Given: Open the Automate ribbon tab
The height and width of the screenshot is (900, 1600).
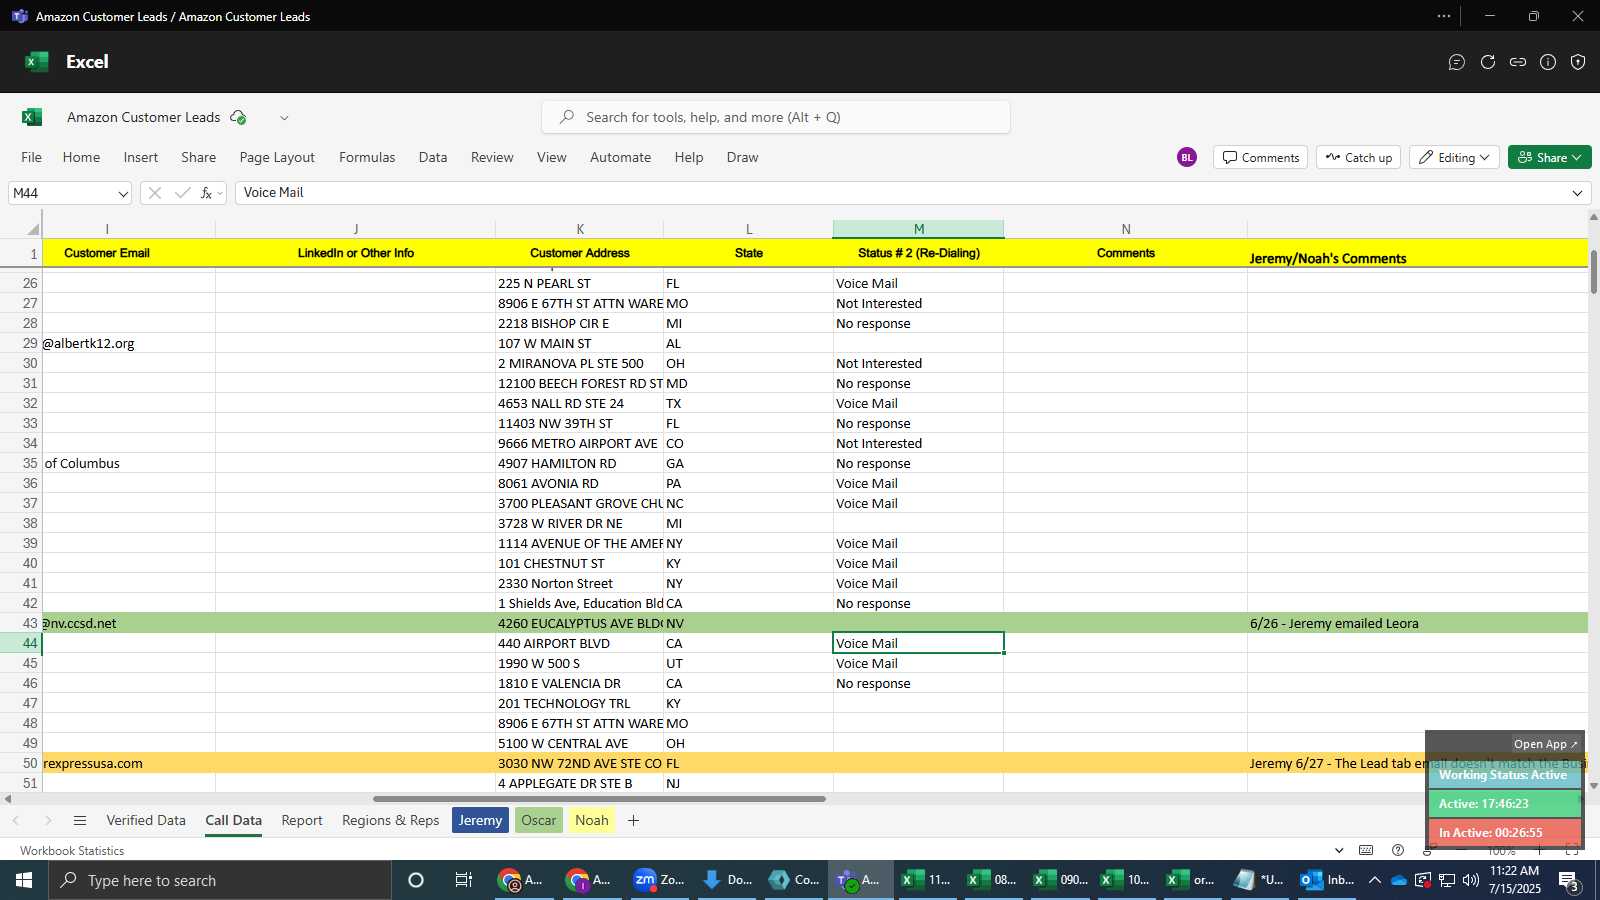Looking at the screenshot, I should (x=620, y=158).
